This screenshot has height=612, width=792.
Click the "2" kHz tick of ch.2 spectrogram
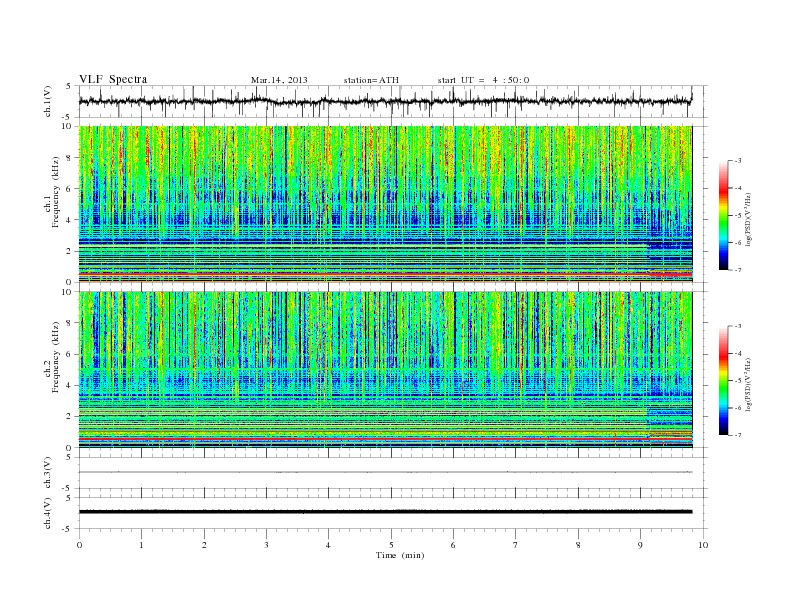click(70, 417)
